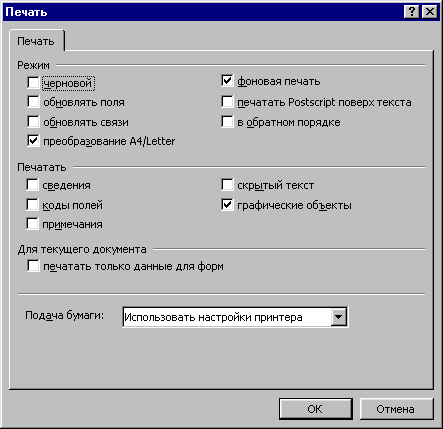Viewport: 443px width, 429px height.
Task: Click the Отмена button
Action: [396, 409]
